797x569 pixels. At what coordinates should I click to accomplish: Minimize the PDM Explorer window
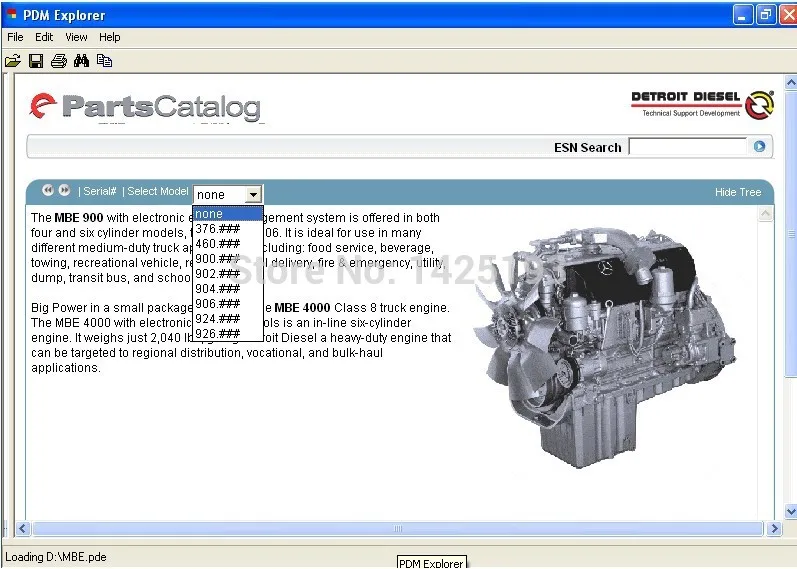click(742, 15)
